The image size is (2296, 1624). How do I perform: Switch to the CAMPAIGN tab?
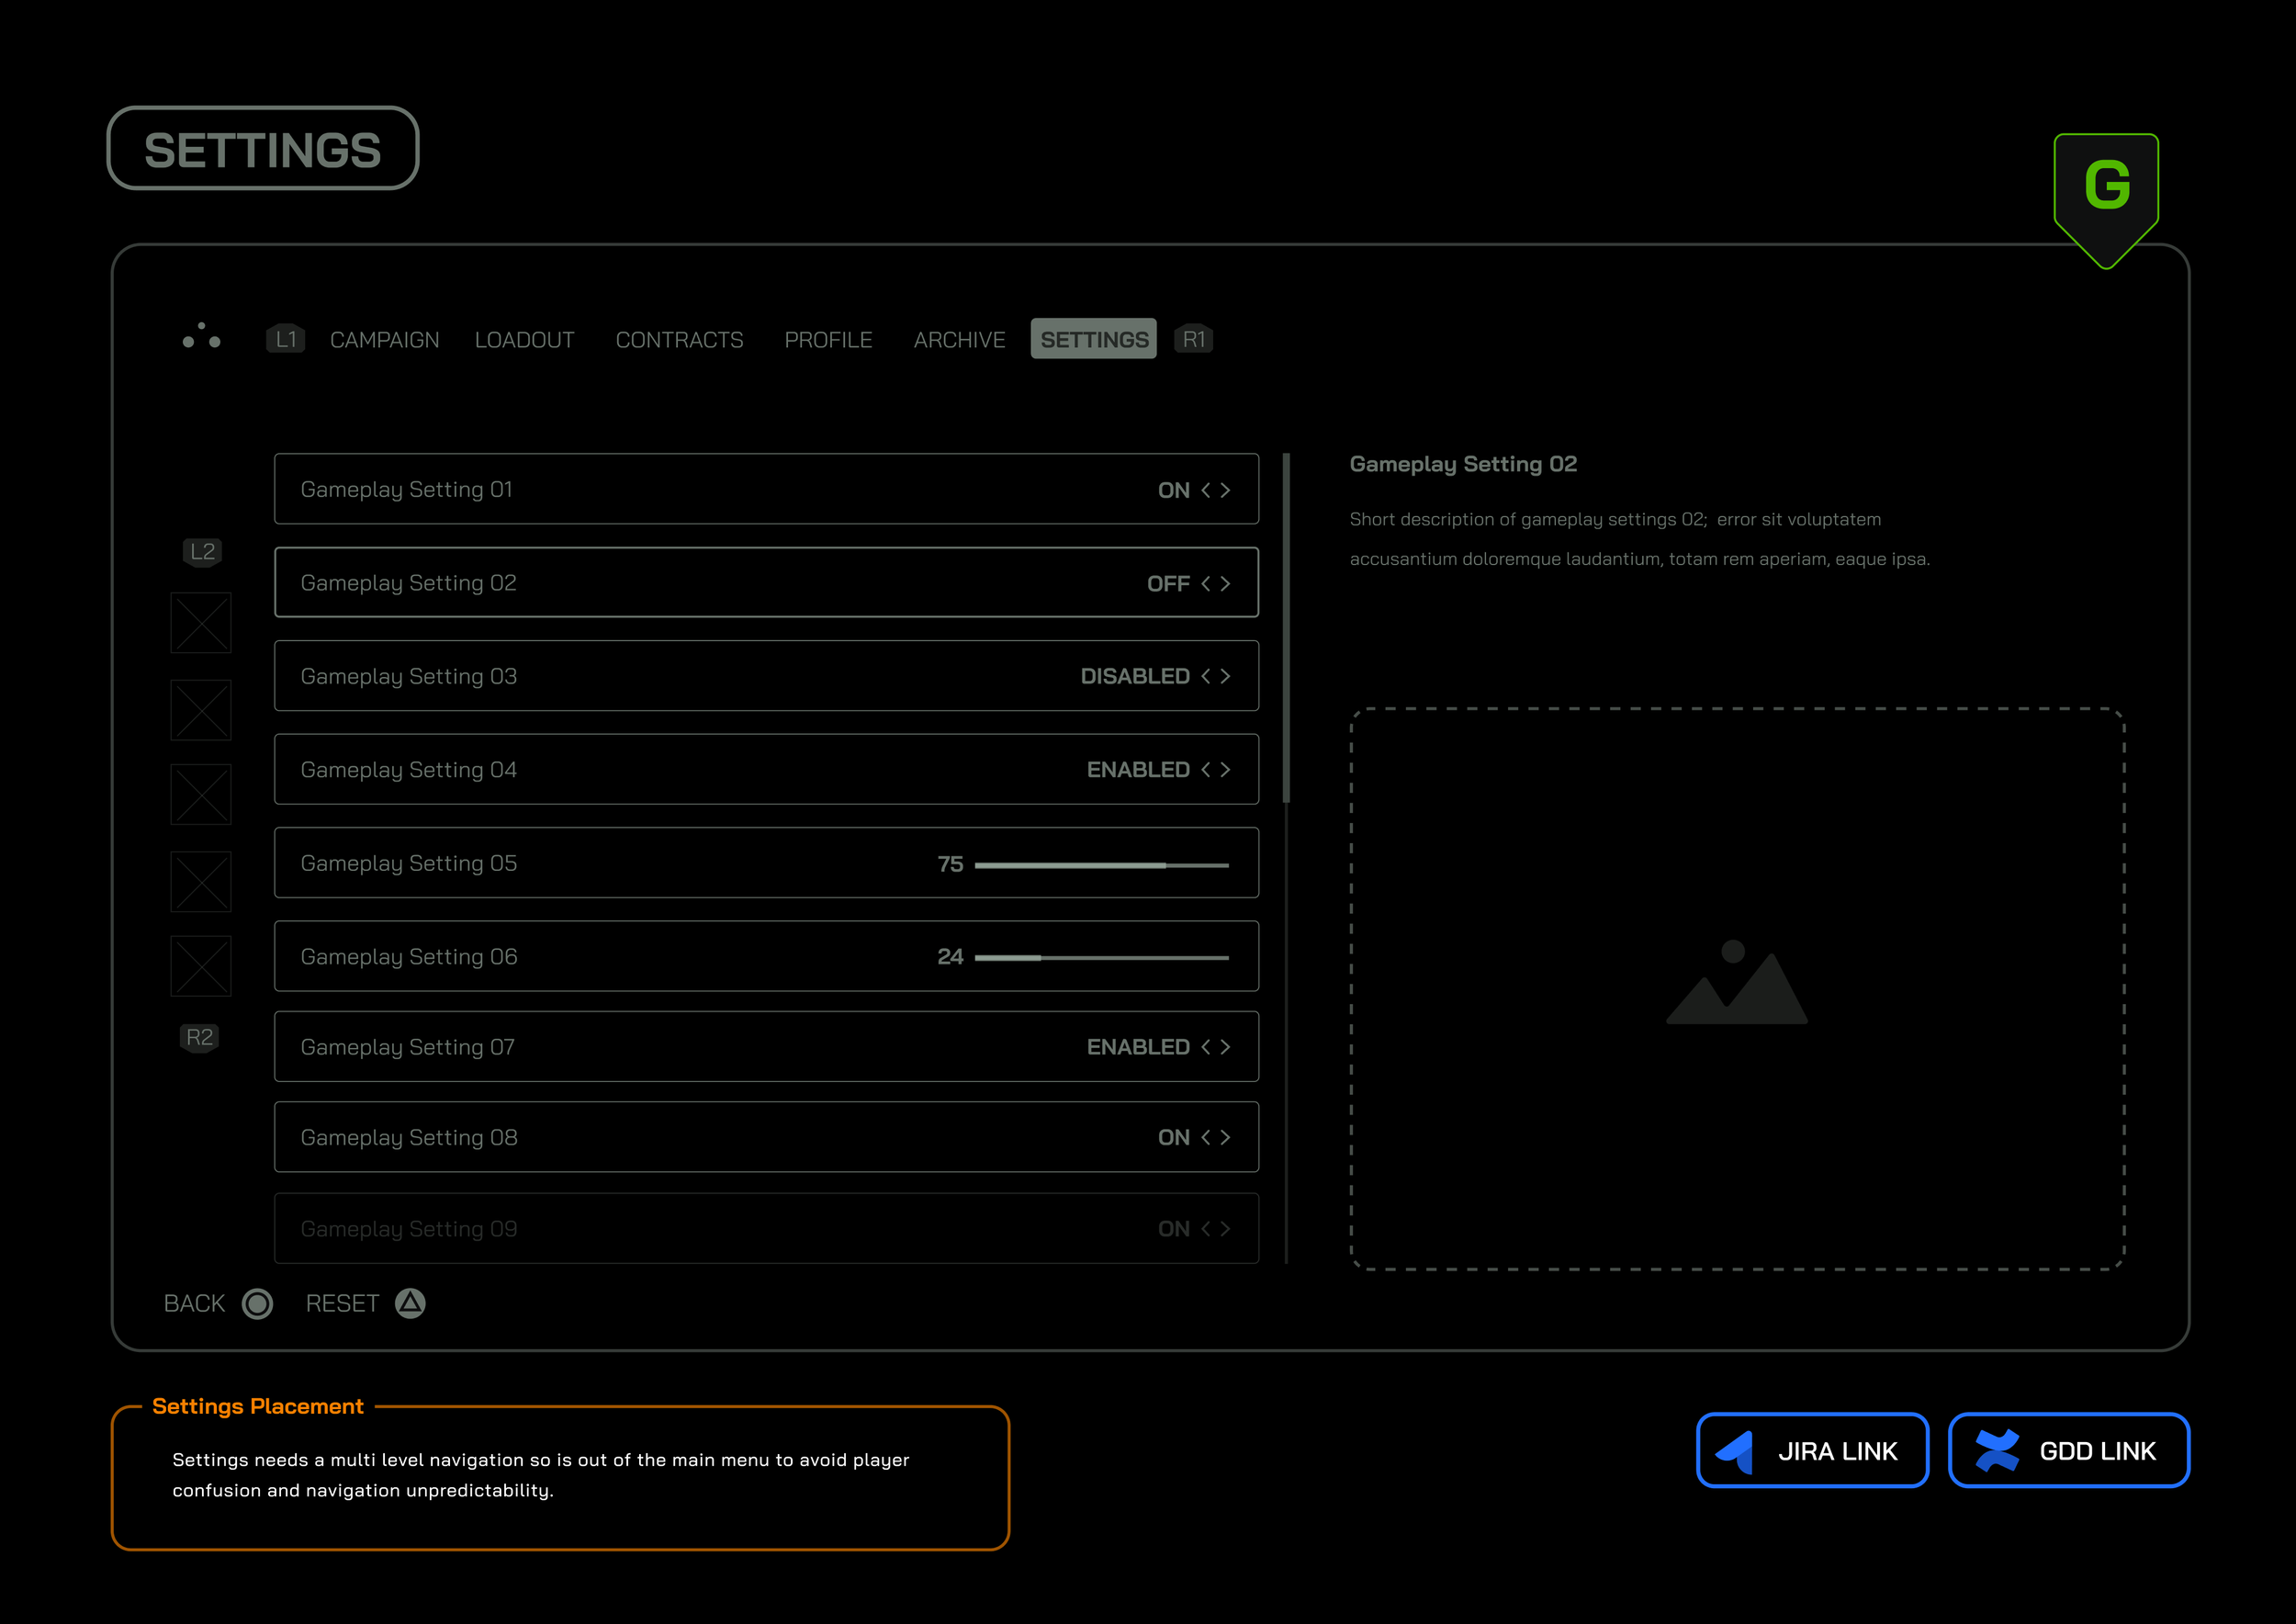(384, 340)
